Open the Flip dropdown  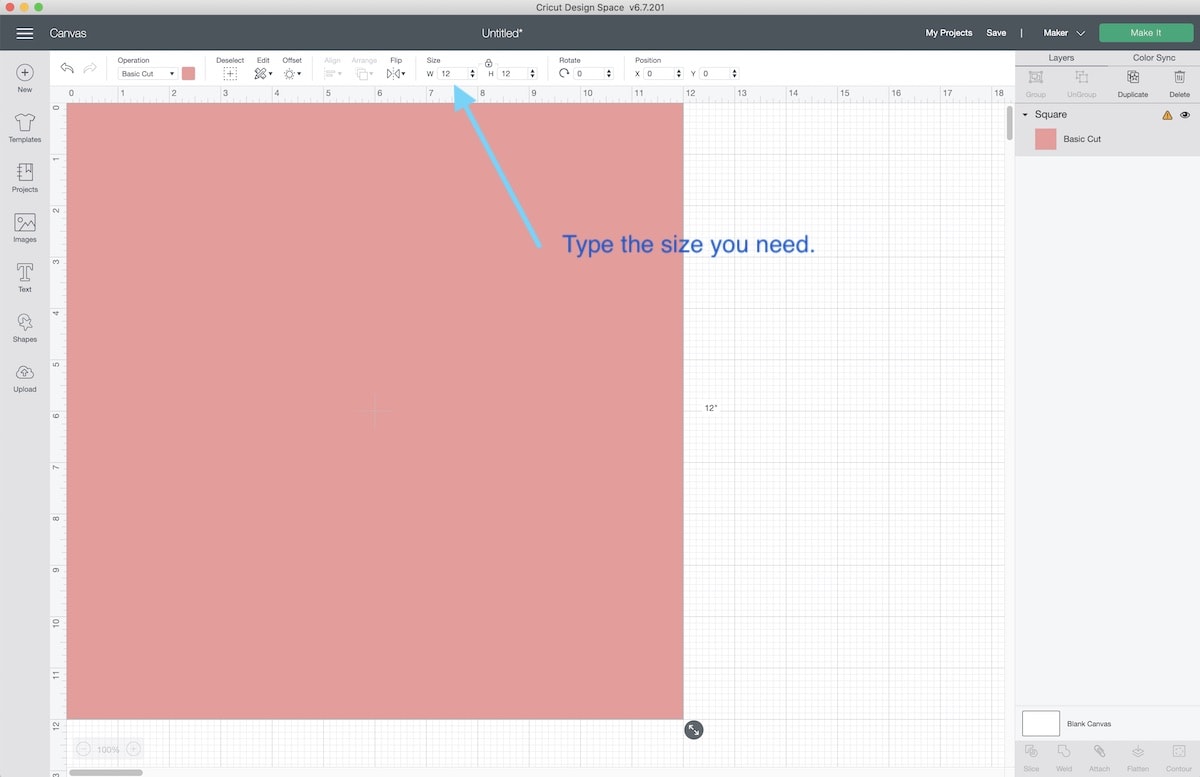coord(396,72)
